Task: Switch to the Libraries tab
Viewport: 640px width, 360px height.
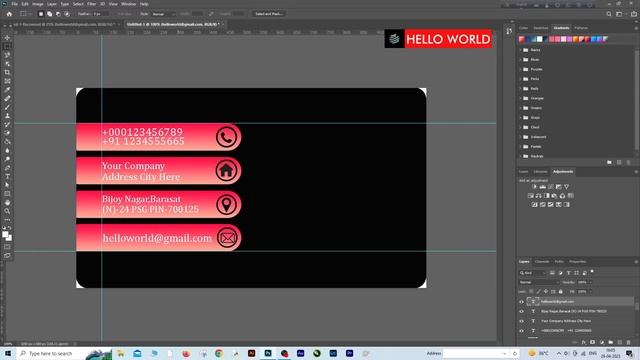Action: 540,171
